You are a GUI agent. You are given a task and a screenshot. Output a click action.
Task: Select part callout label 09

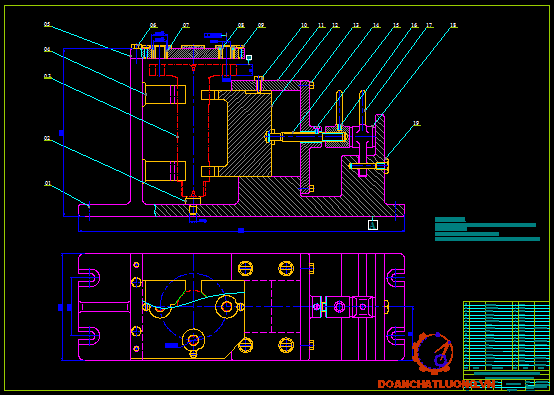click(x=261, y=25)
